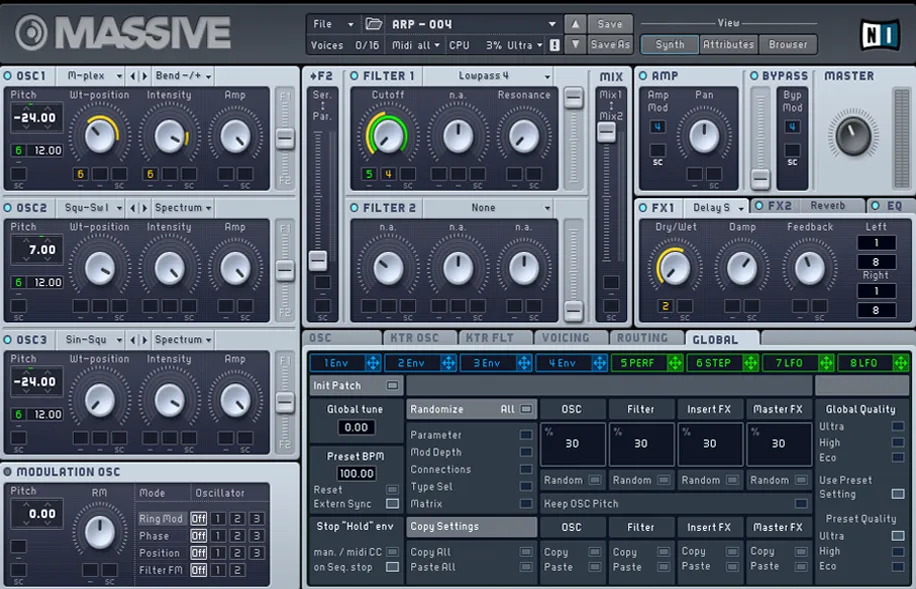Click the Filter 1 Cutoff knob
916x589 pixels.
coord(388,136)
